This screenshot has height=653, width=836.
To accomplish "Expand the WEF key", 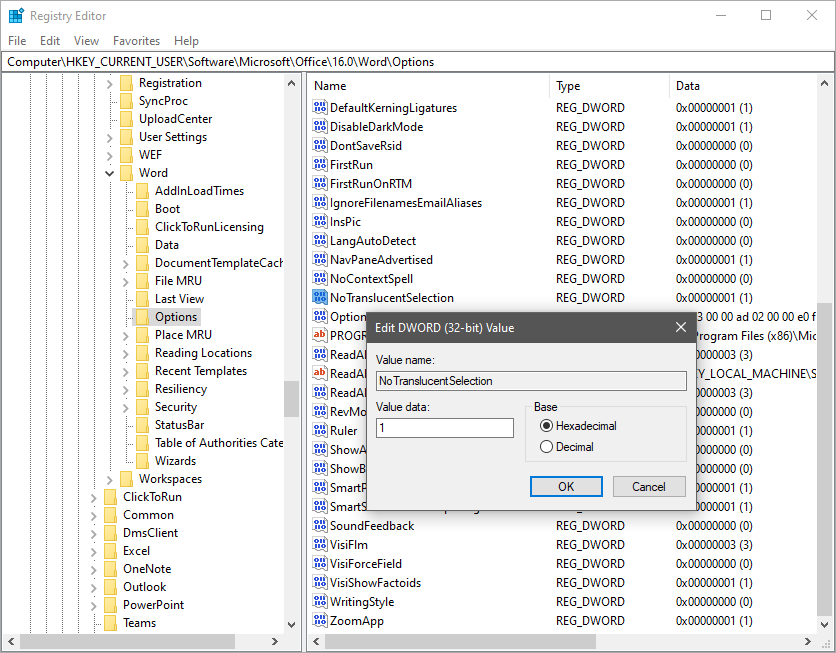I will 109,156.
